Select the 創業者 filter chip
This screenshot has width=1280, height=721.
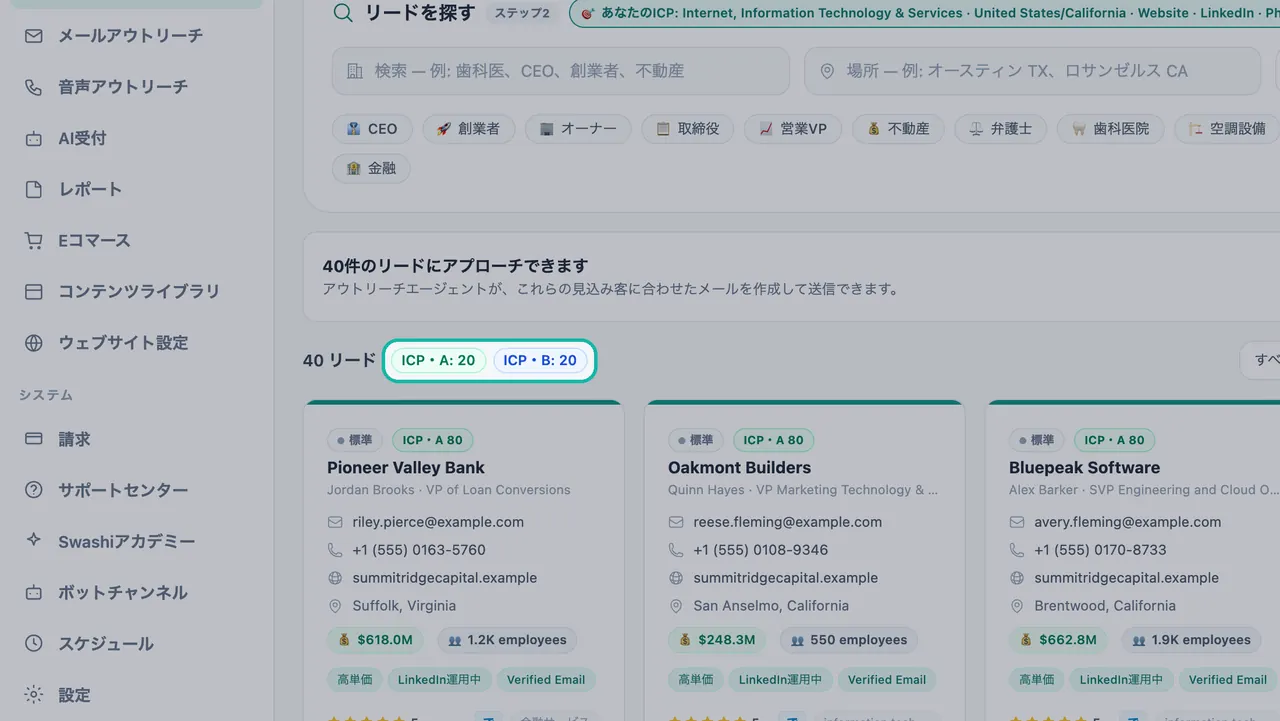[x=468, y=129]
